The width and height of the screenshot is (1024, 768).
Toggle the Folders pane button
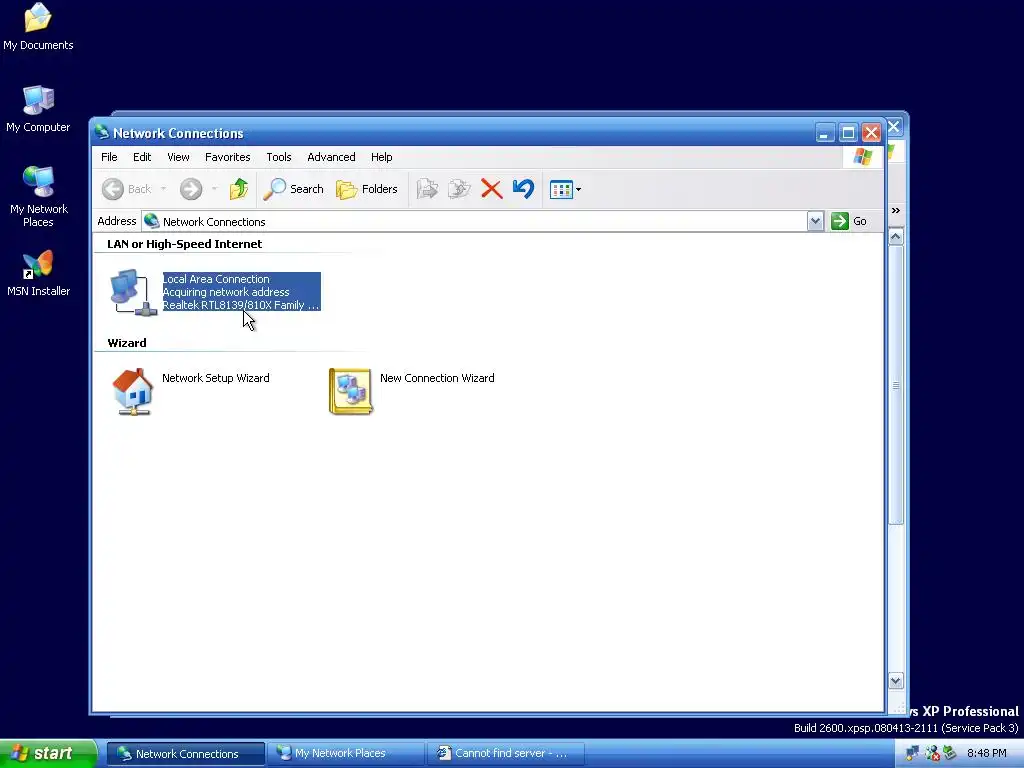tap(366, 189)
